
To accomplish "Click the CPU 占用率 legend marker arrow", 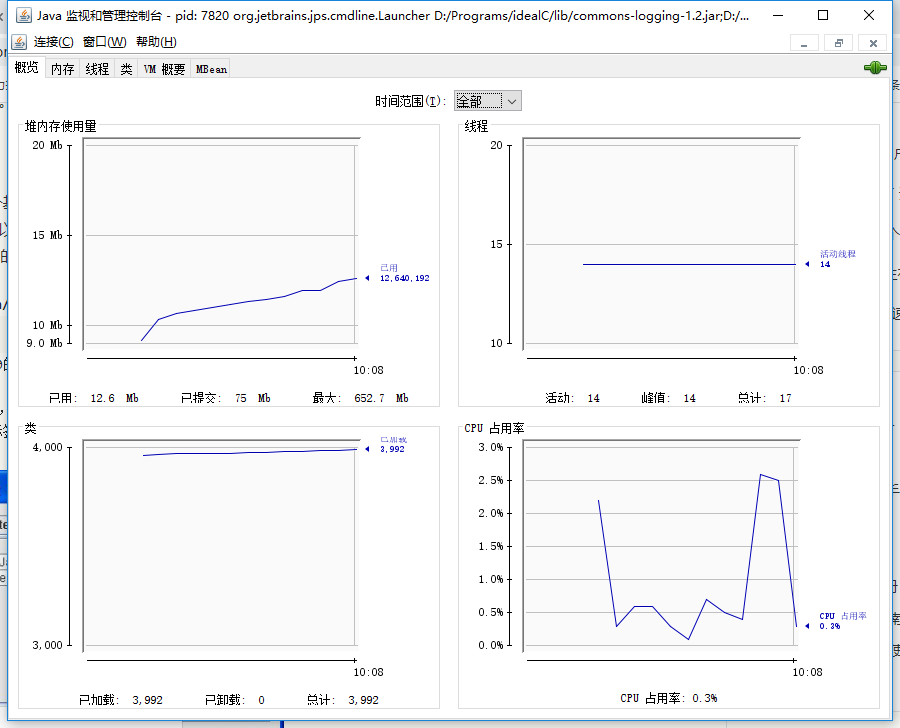I will pyautogui.click(x=806, y=626).
